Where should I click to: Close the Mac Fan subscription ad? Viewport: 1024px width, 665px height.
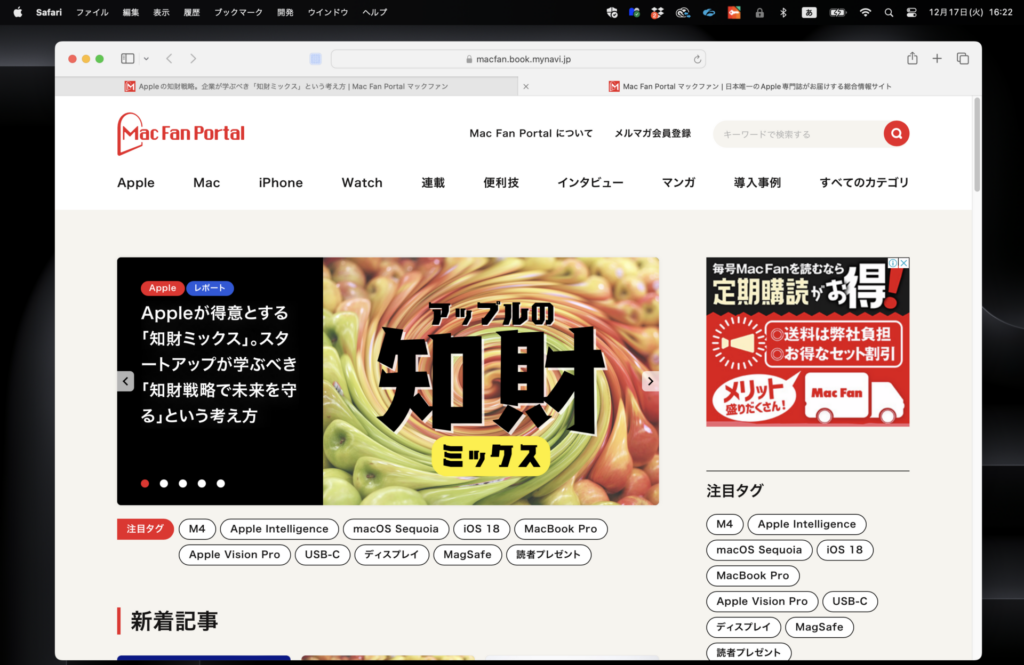[904, 263]
